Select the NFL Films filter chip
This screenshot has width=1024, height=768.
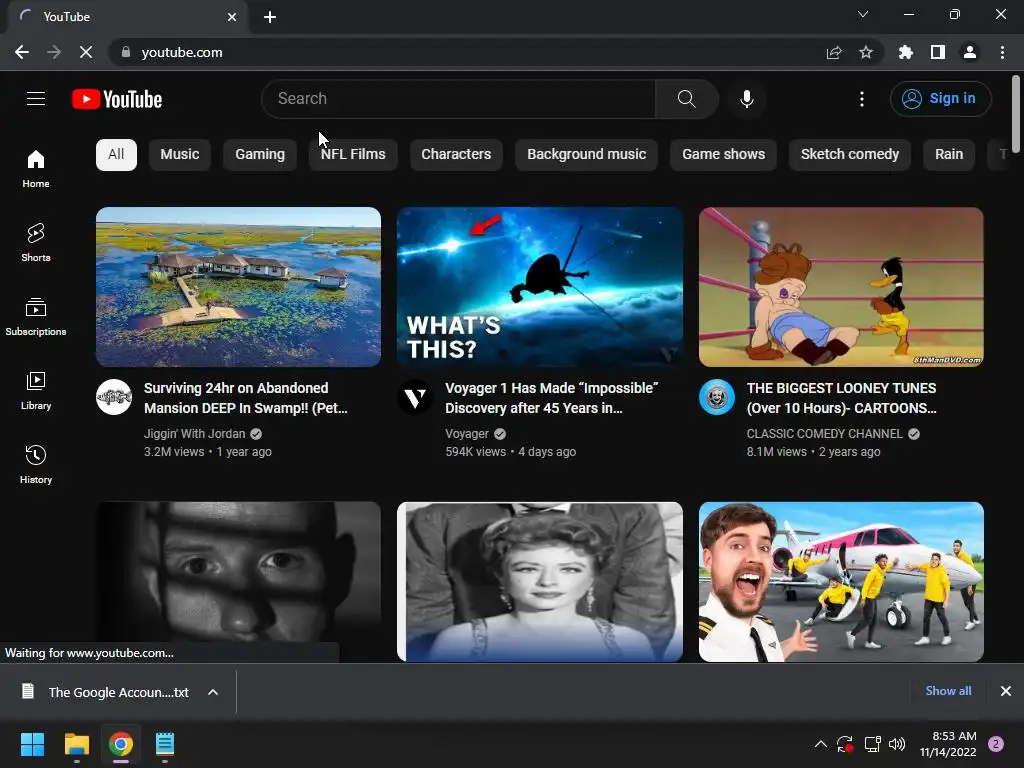(x=353, y=155)
